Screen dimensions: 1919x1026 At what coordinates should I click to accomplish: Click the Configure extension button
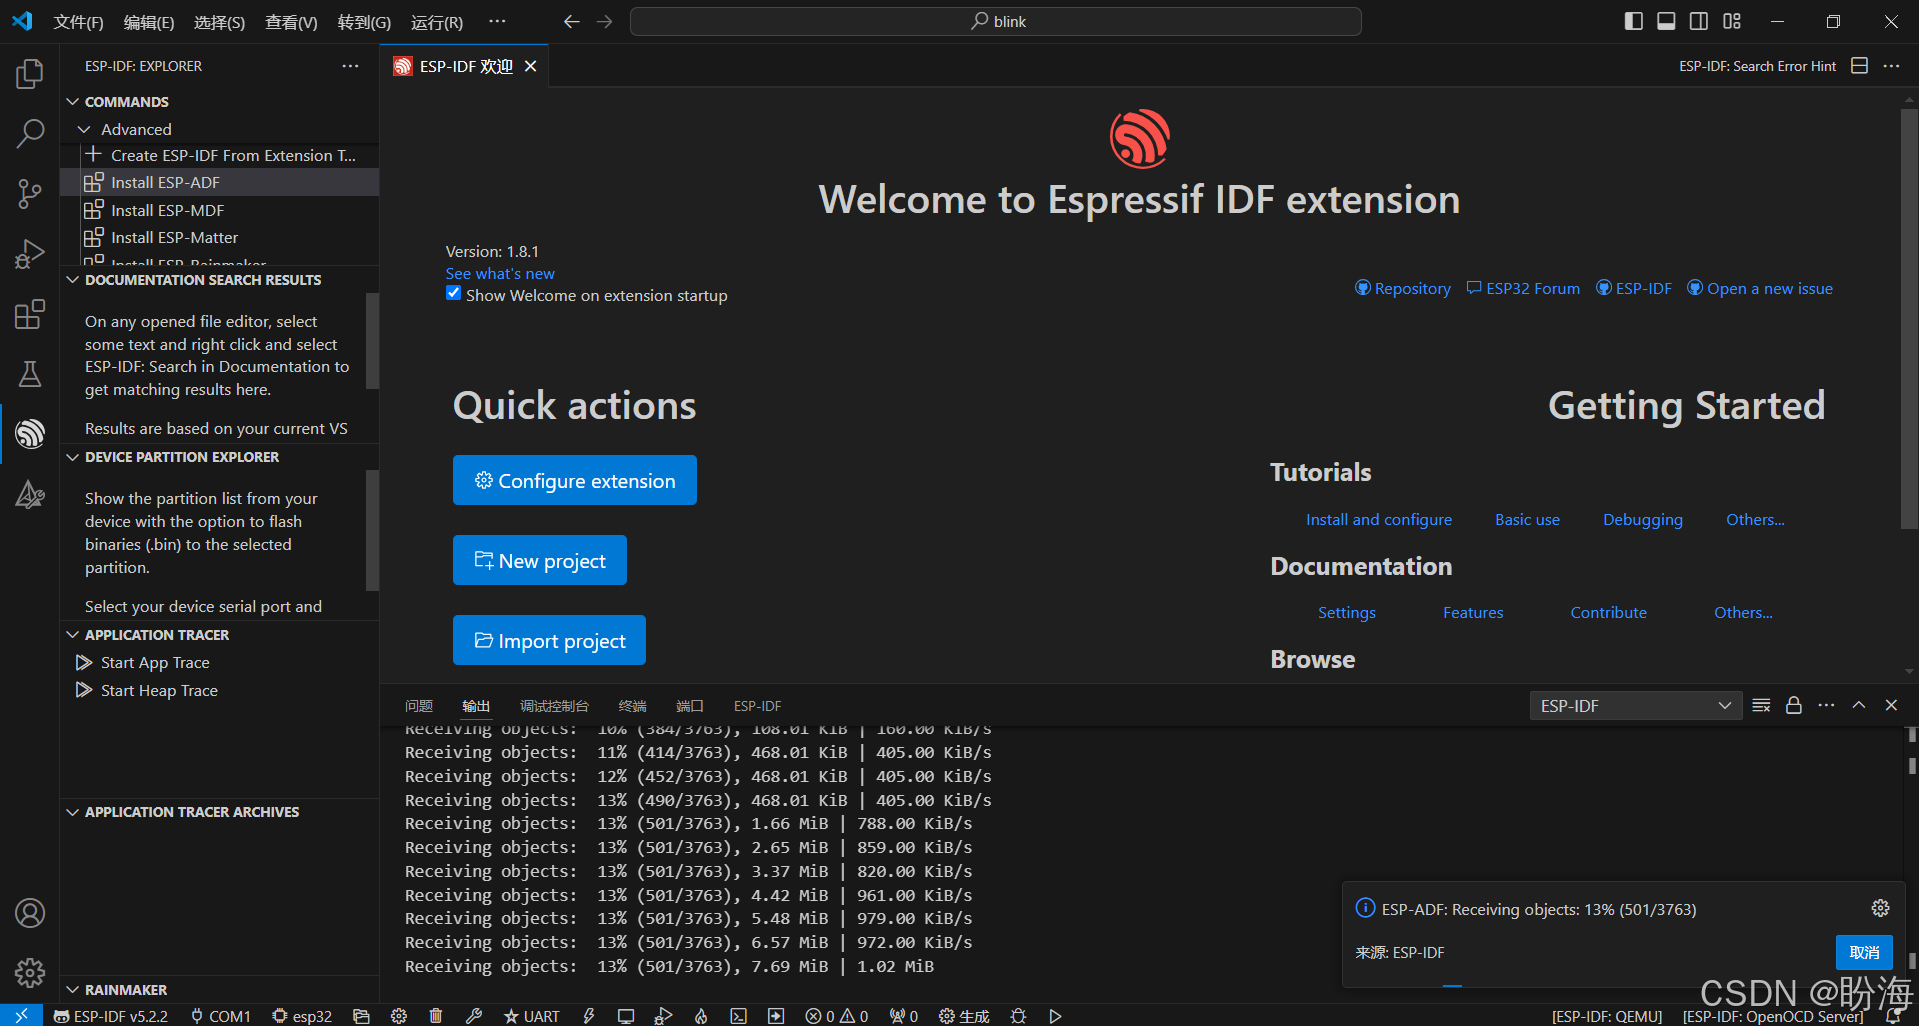point(575,480)
